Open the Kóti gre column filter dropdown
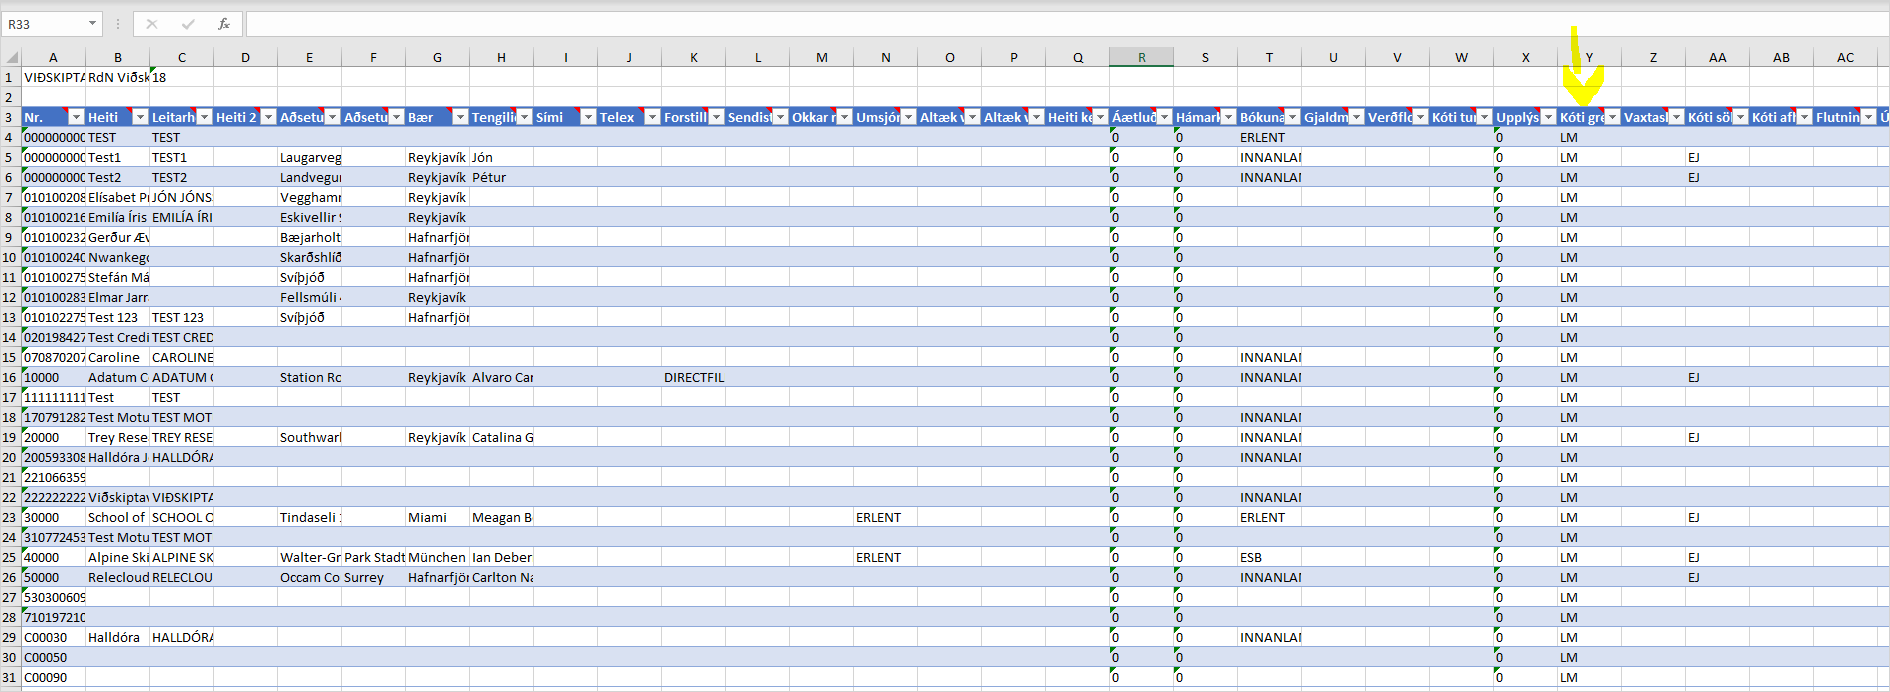The width and height of the screenshot is (1890, 692). 1612,118
